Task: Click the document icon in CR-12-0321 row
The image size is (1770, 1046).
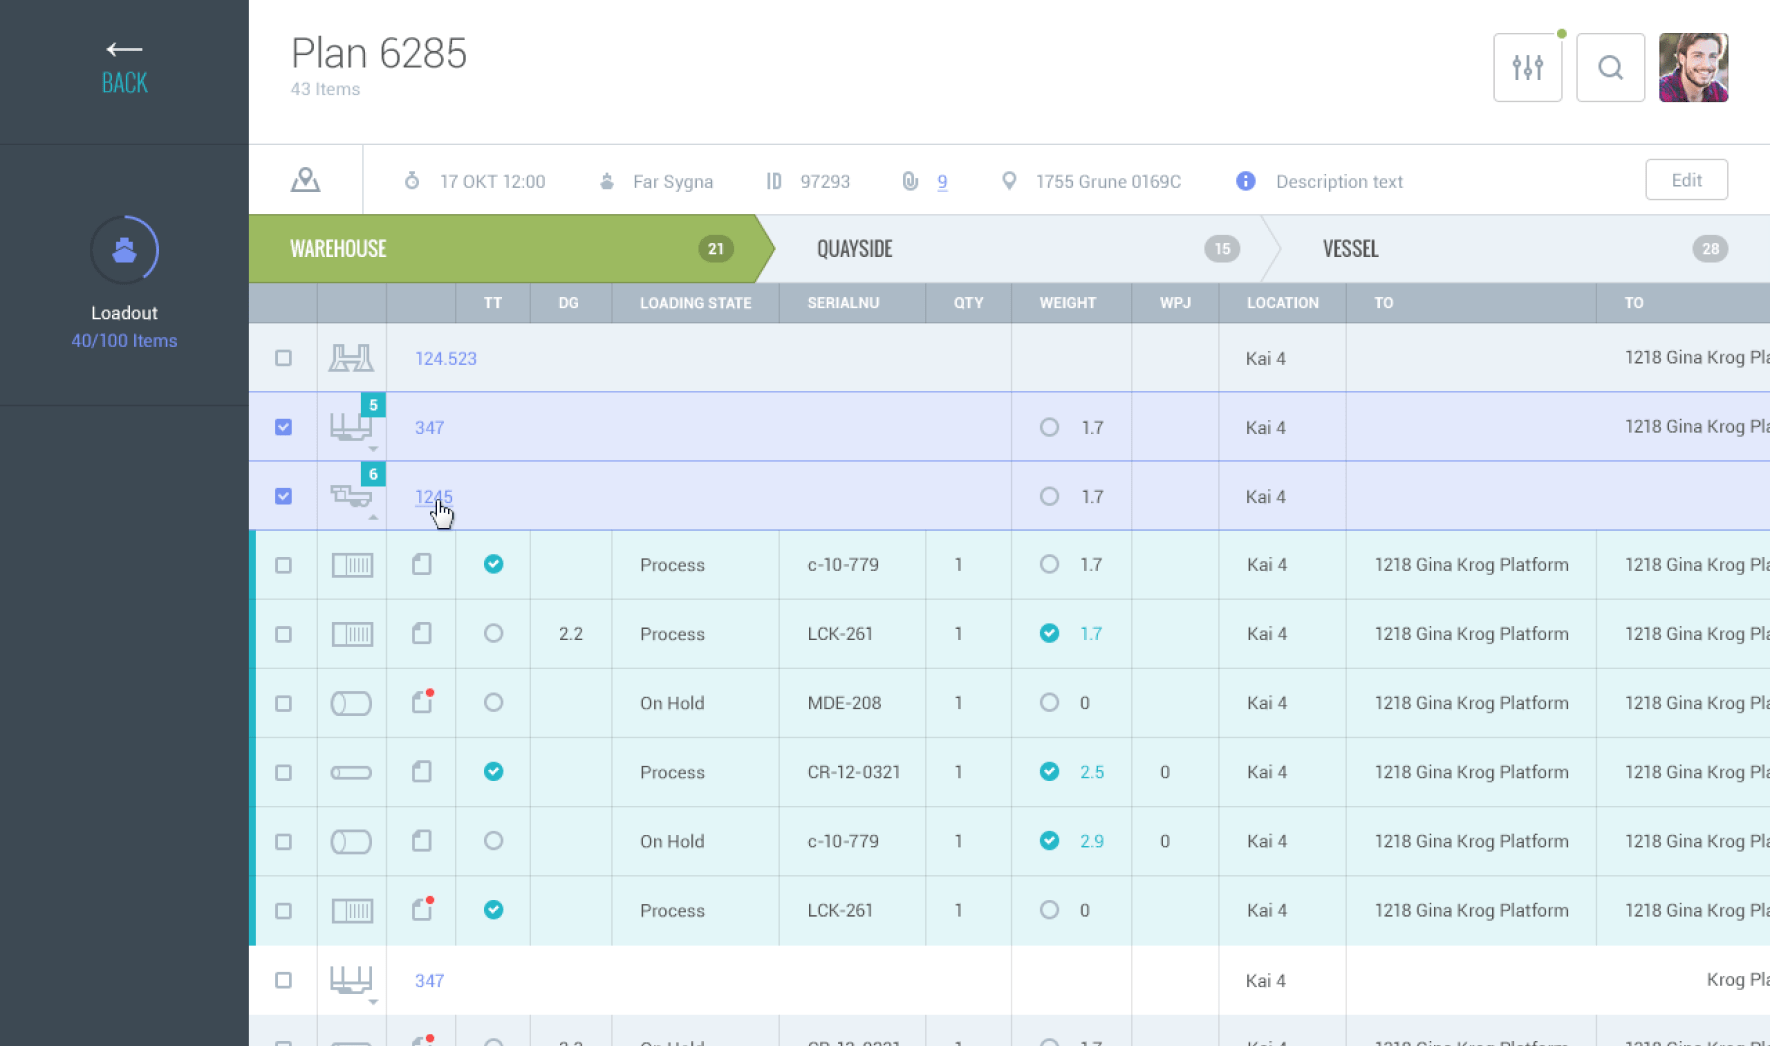Action: pos(422,772)
